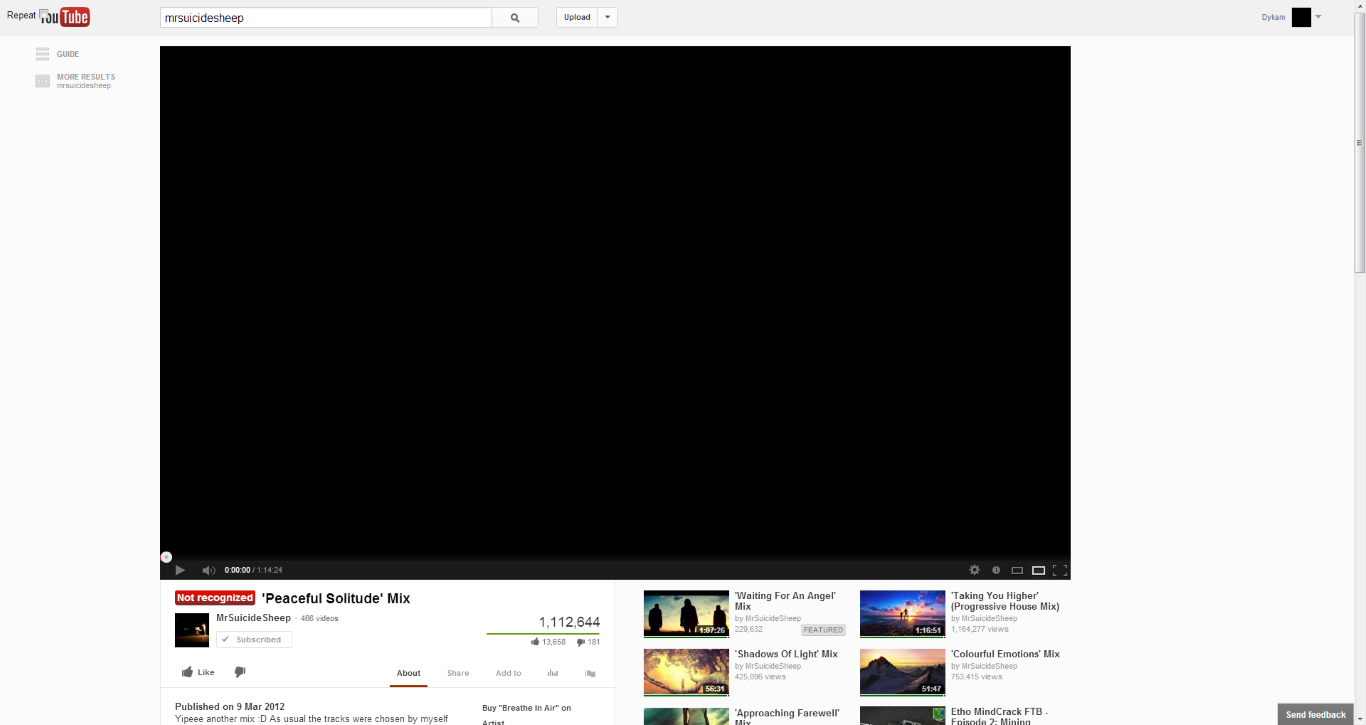This screenshot has width=1366, height=725.
Task: Open the 'Waiting For An Angel' Mix title
Action: (784, 601)
